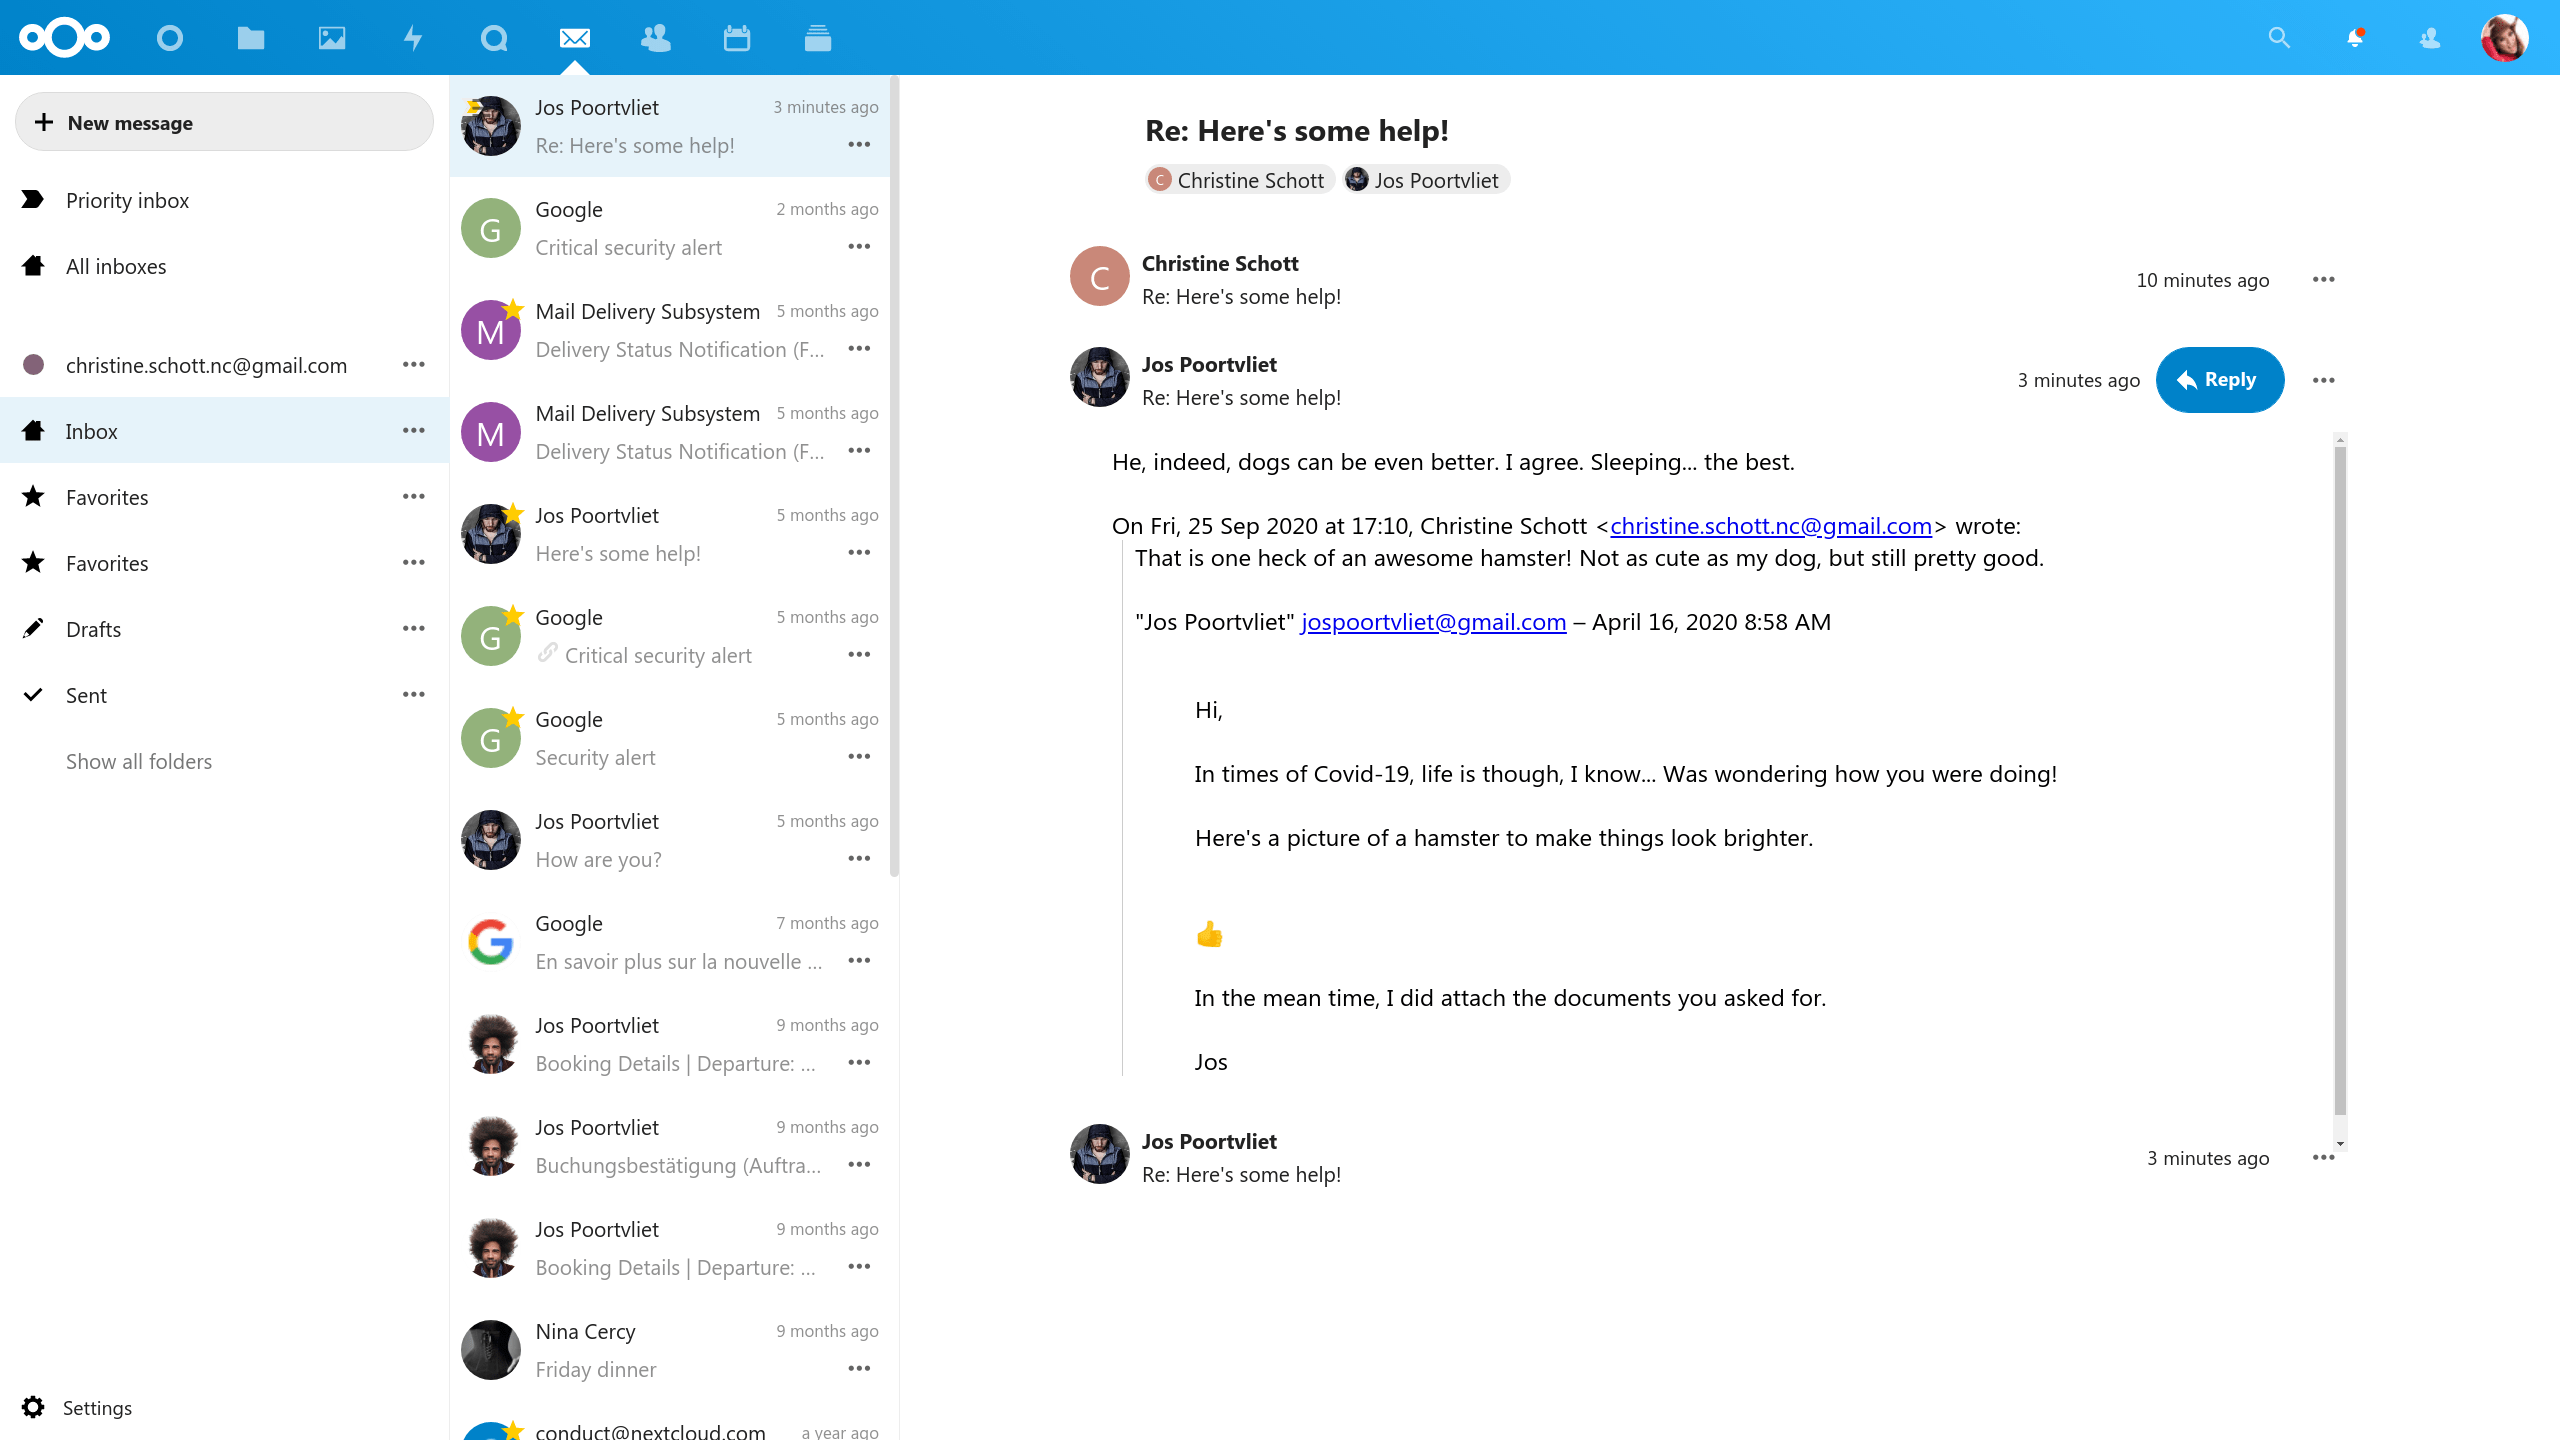
Task: Open the notifications bell icon
Action: (x=2355, y=38)
